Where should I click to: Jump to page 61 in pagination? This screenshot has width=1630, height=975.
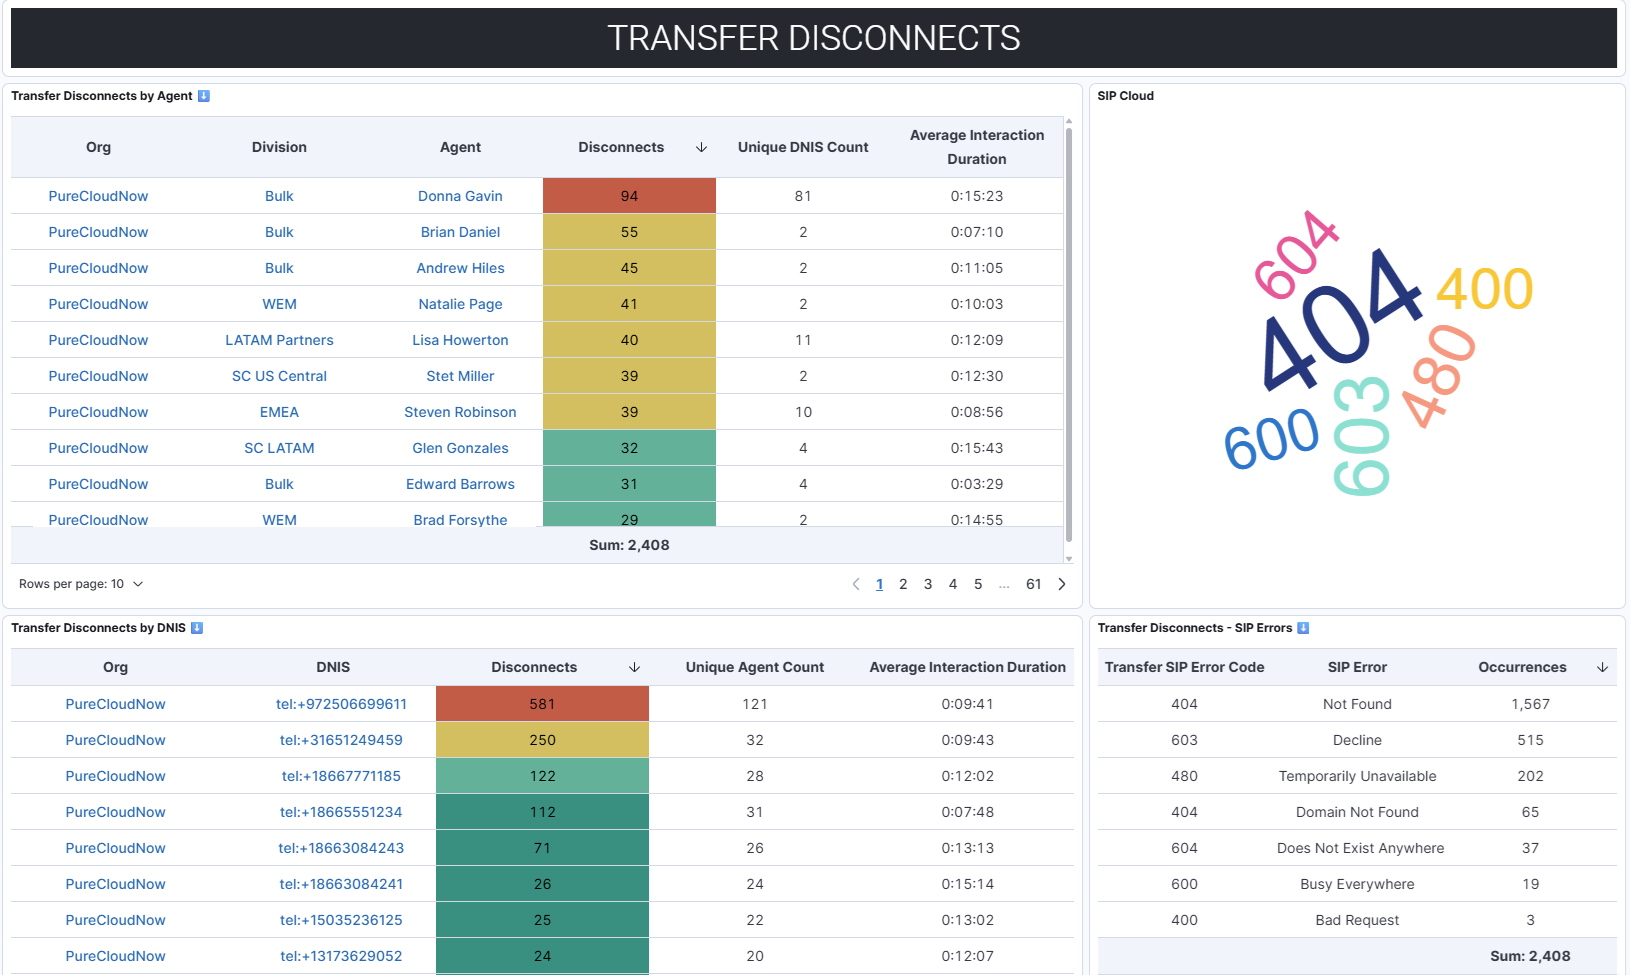[1033, 583]
